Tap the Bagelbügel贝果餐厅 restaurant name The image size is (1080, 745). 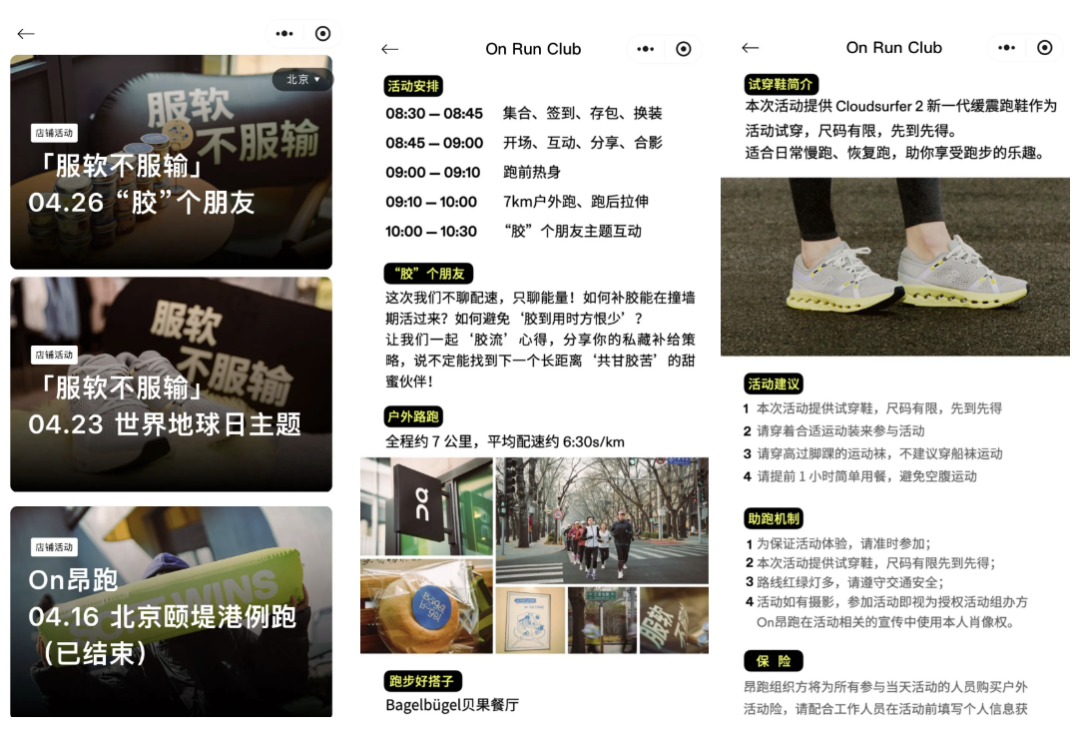[452, 705]
